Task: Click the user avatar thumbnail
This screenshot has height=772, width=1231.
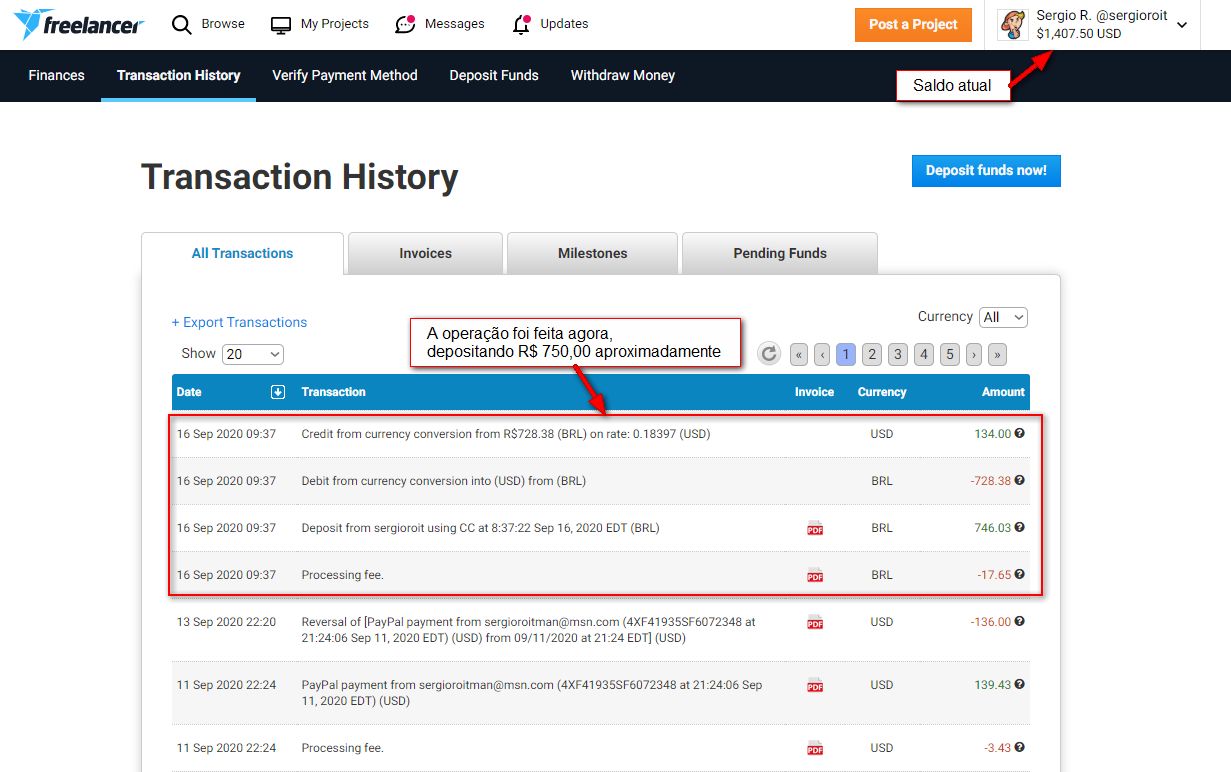Action: (1013, 25)
